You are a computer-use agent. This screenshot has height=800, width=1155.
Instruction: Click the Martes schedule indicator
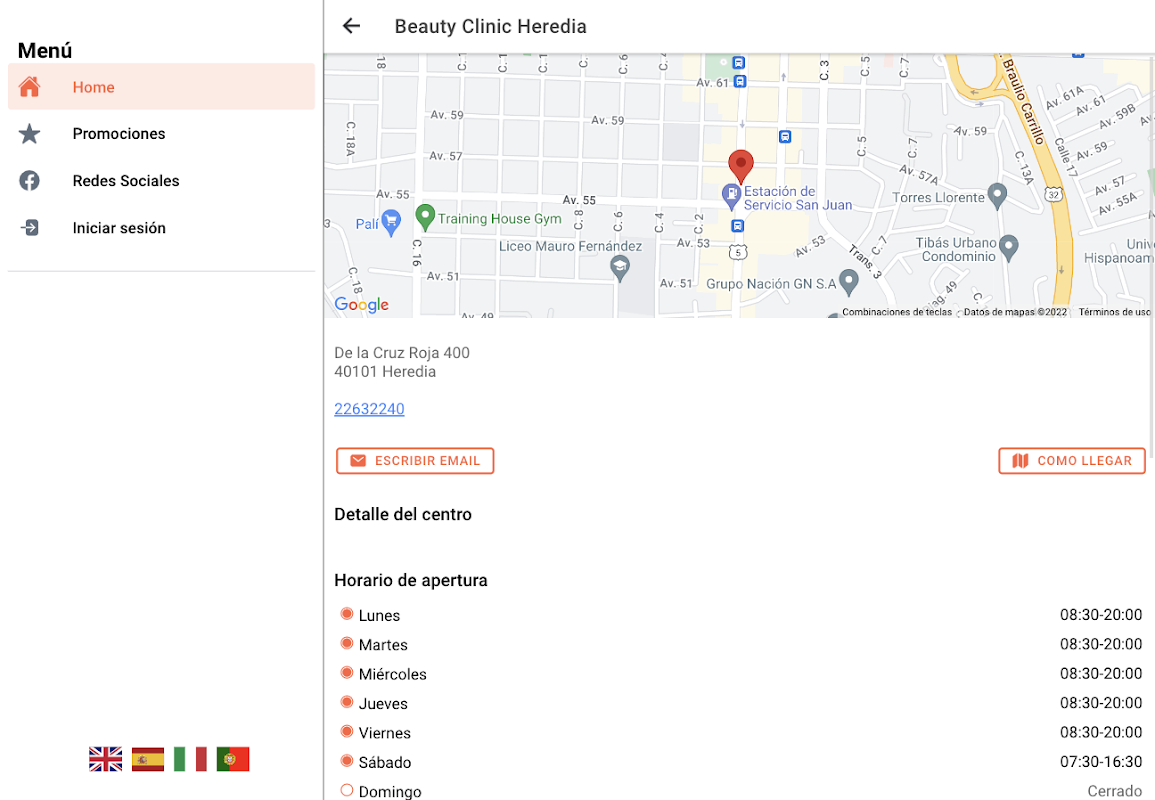click(x=347, y=643)
